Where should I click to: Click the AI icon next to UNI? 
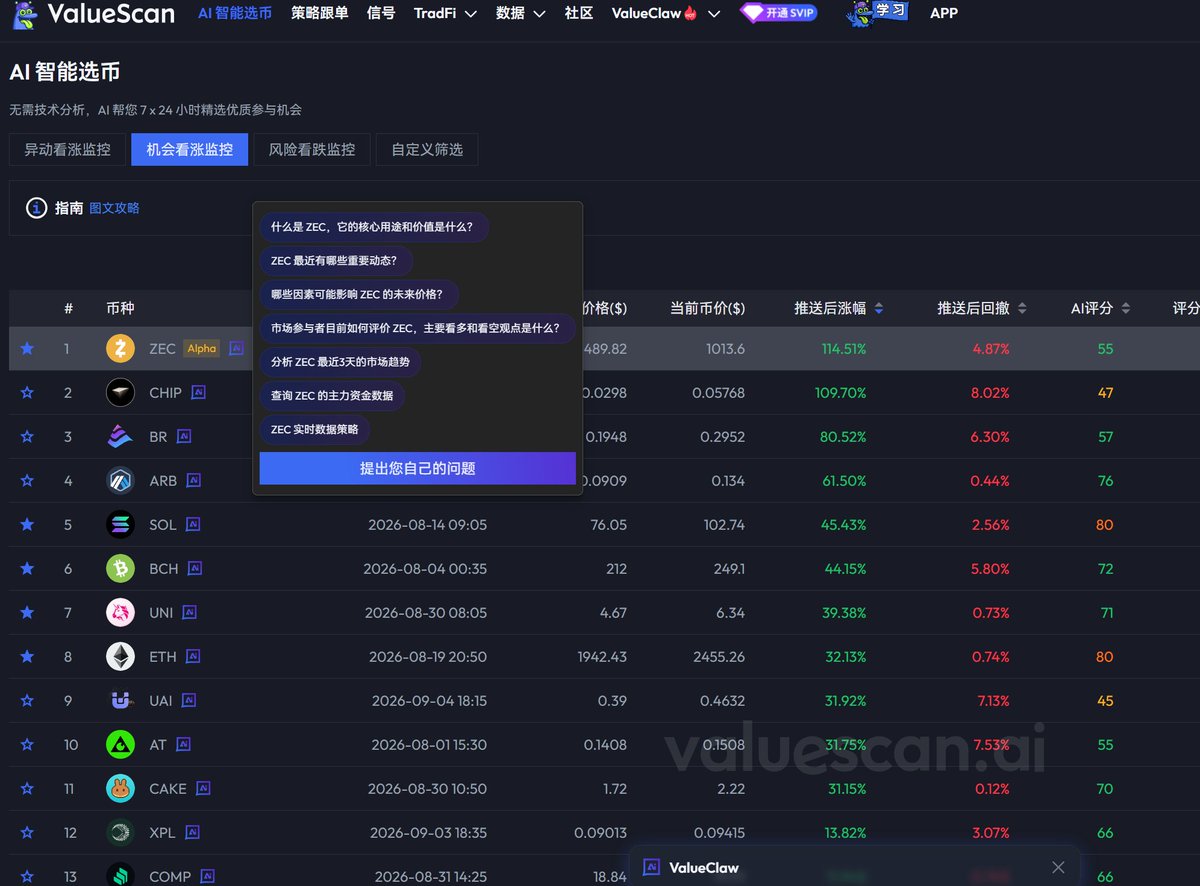pos(189,613)
